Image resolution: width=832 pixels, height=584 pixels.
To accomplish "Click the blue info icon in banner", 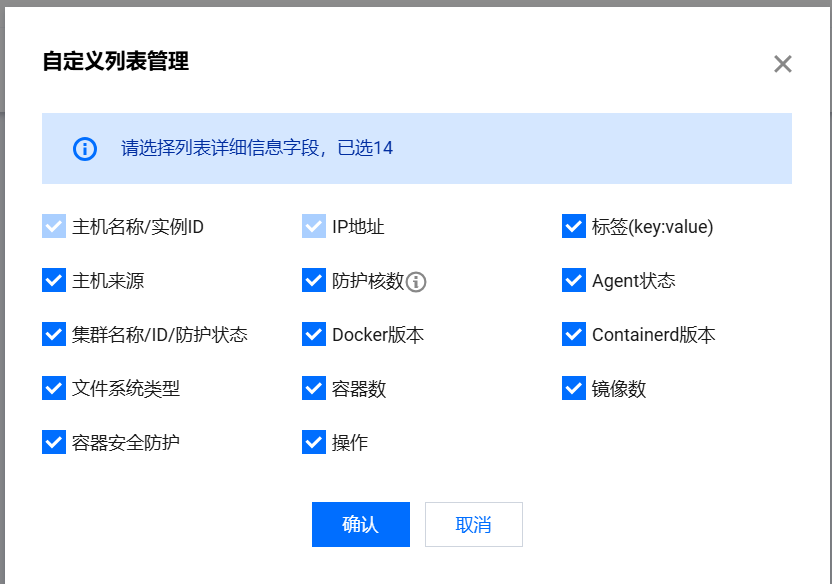I will point(85,149).
